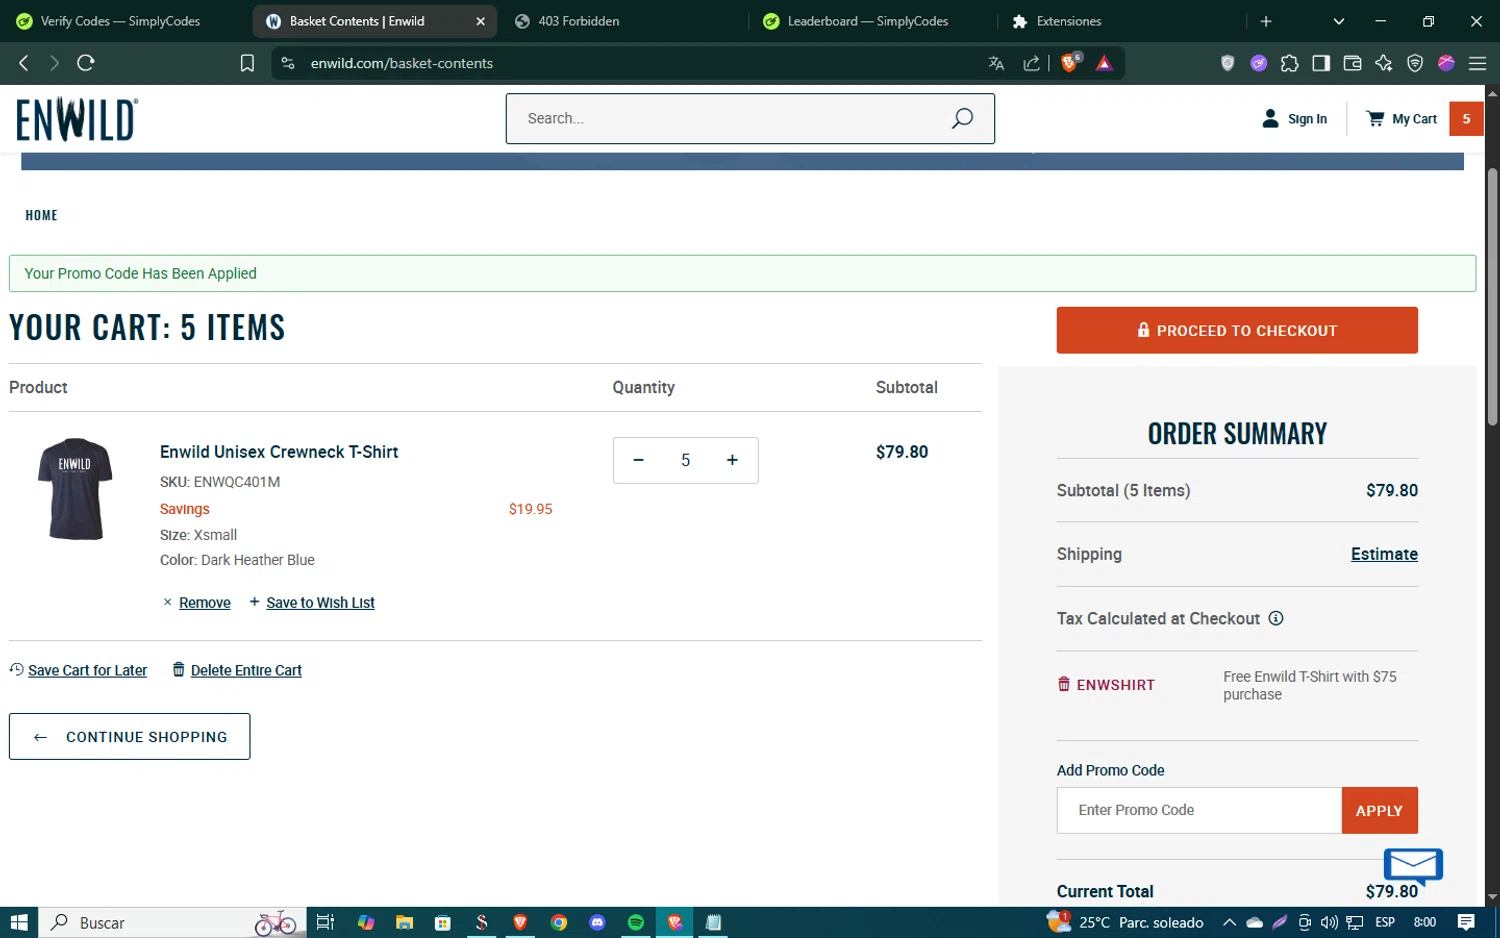The width and height of the screenshot is (1500, 938).
Task: Click the Windows Buscar search box
Action: [172, 922]
